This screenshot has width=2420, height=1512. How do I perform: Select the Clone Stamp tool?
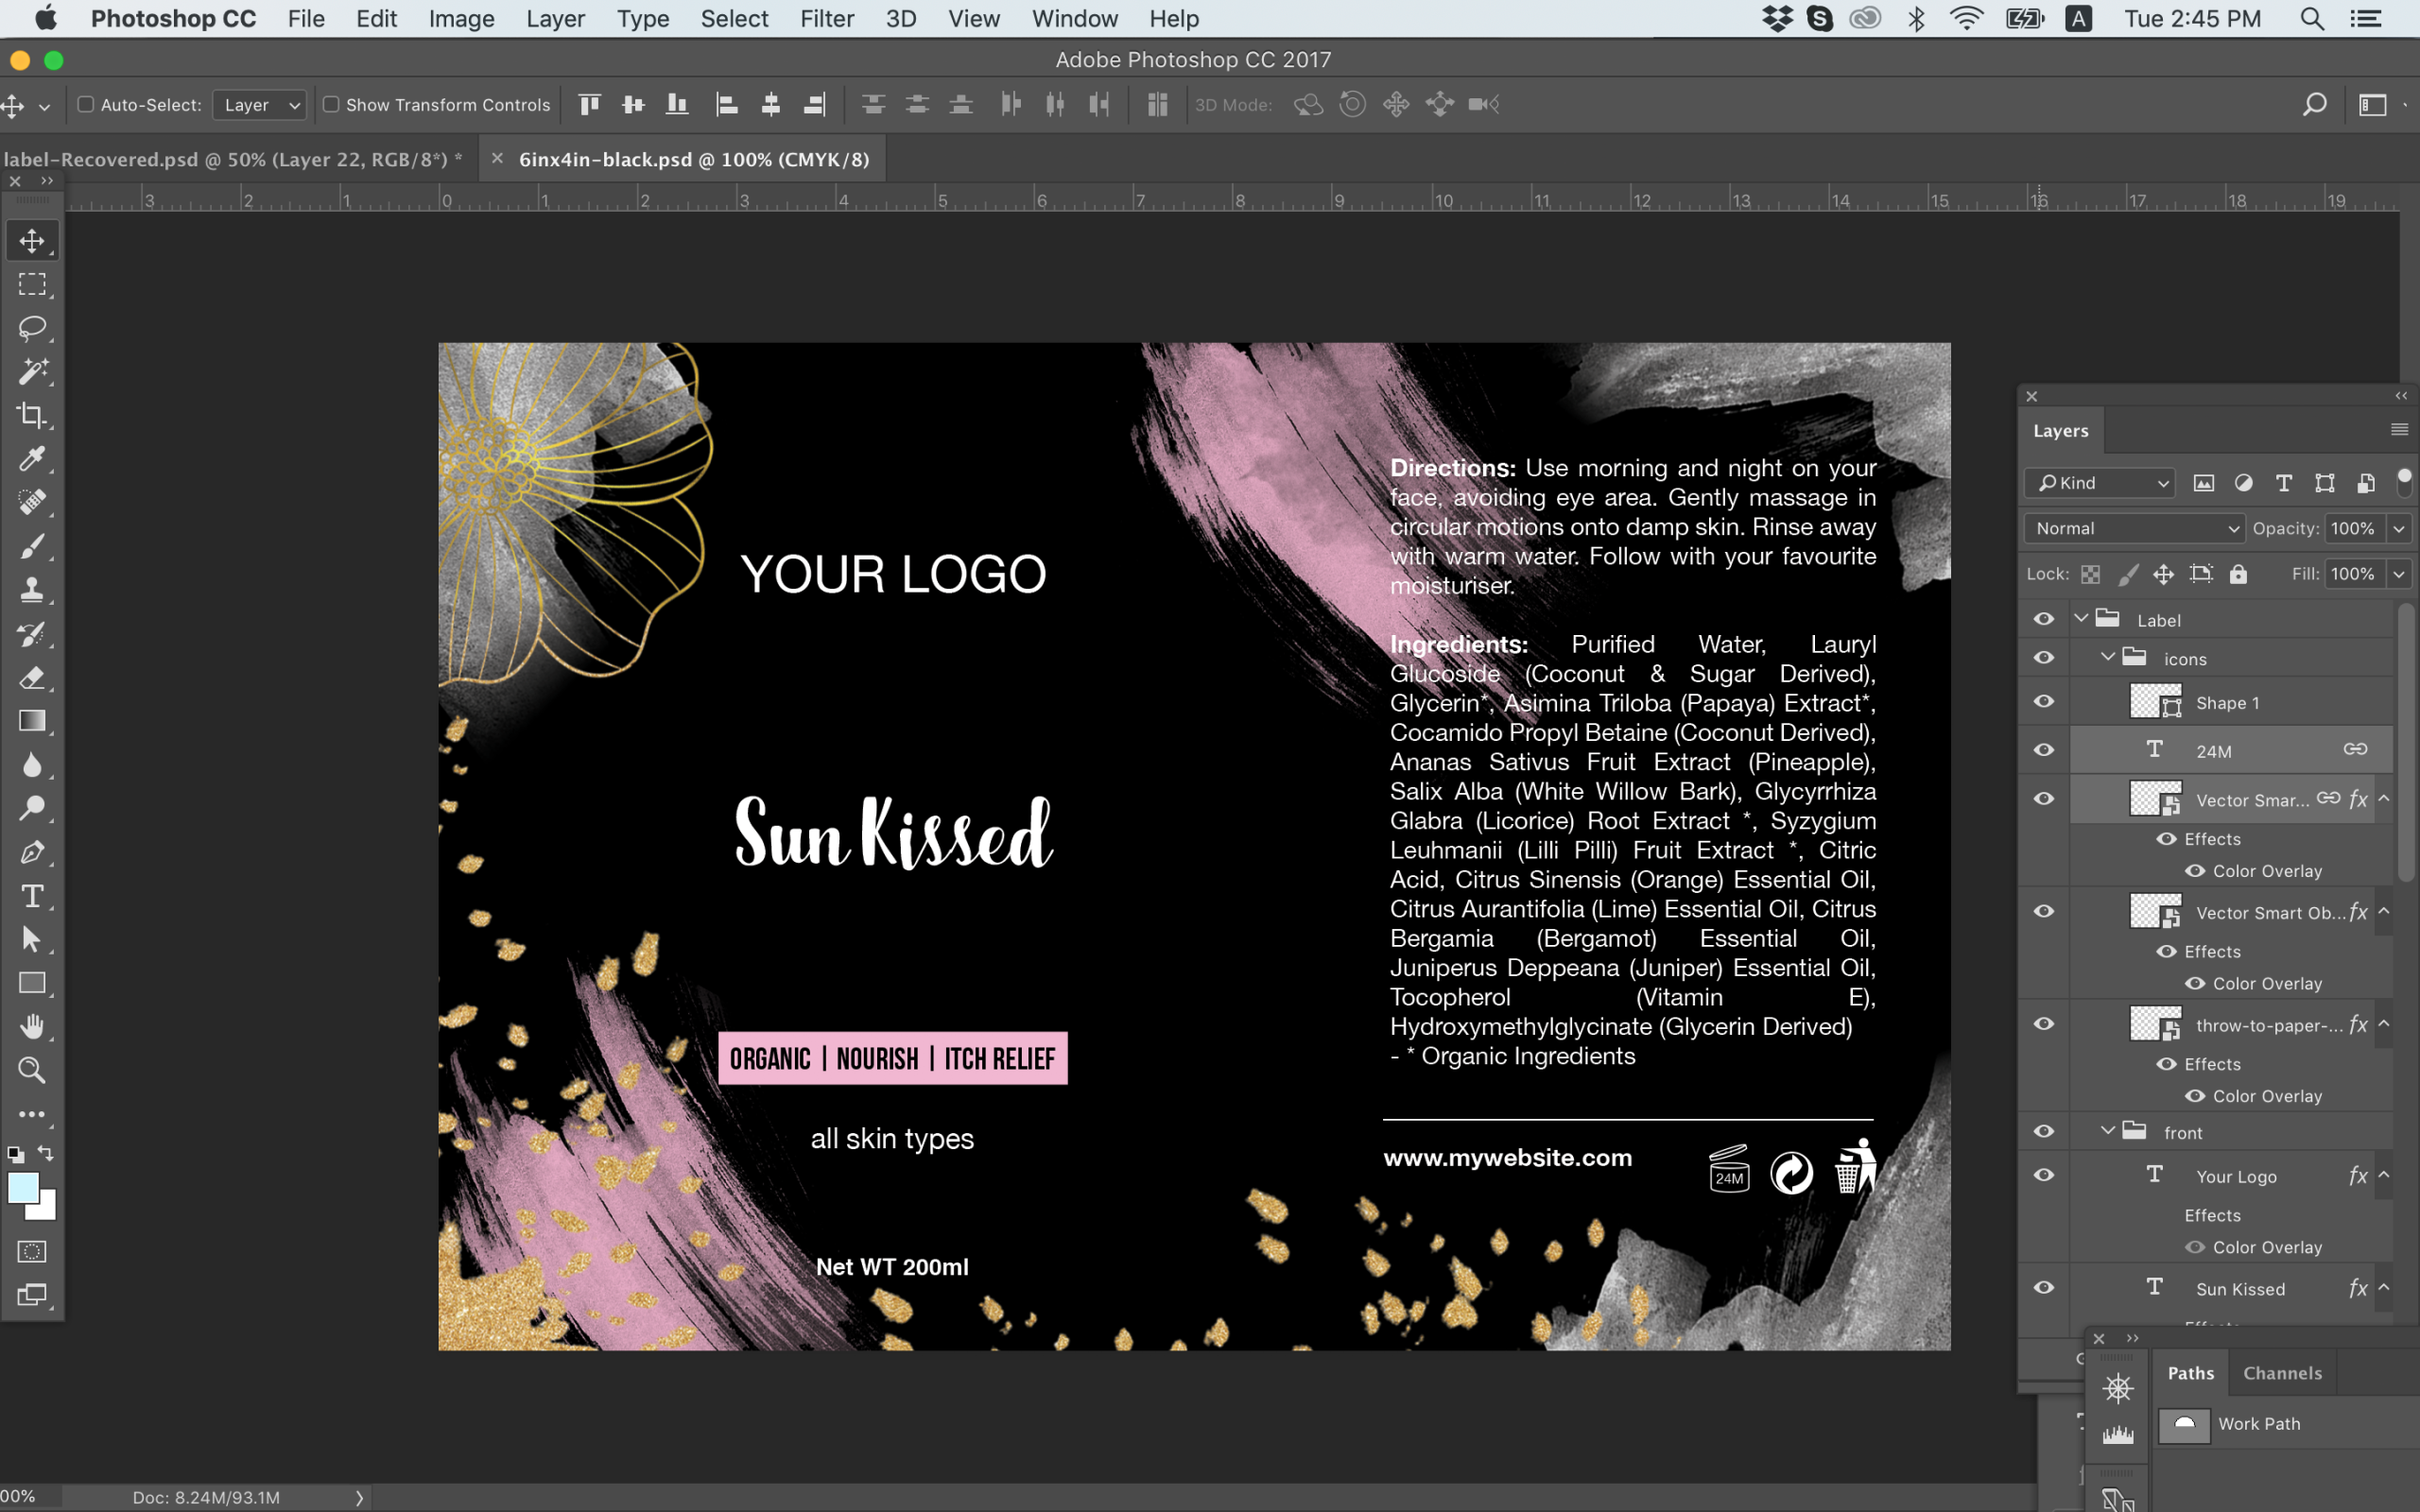[x=32, y=590]
